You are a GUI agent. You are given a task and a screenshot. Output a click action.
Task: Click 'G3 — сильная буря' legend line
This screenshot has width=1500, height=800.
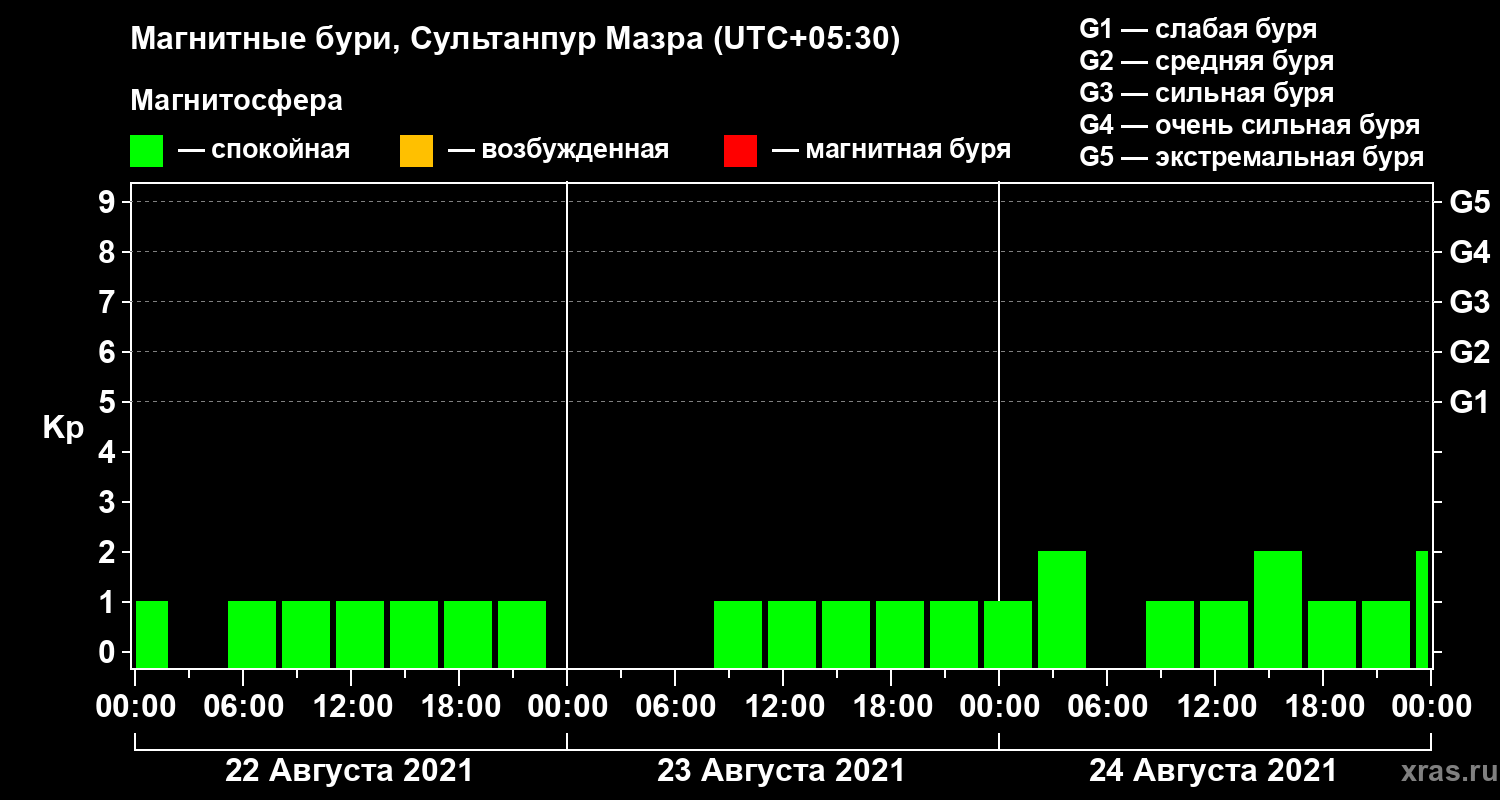[1206, 93]
